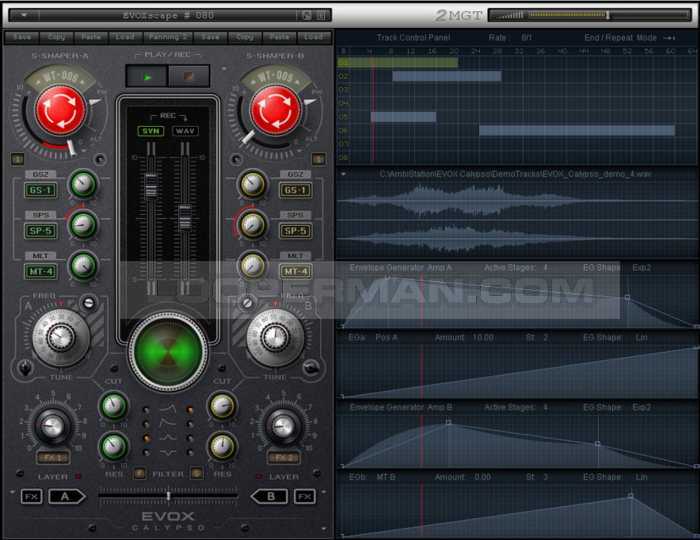Click the Save button right of Panning 2
700x540 pixels.
coord(210,37)
